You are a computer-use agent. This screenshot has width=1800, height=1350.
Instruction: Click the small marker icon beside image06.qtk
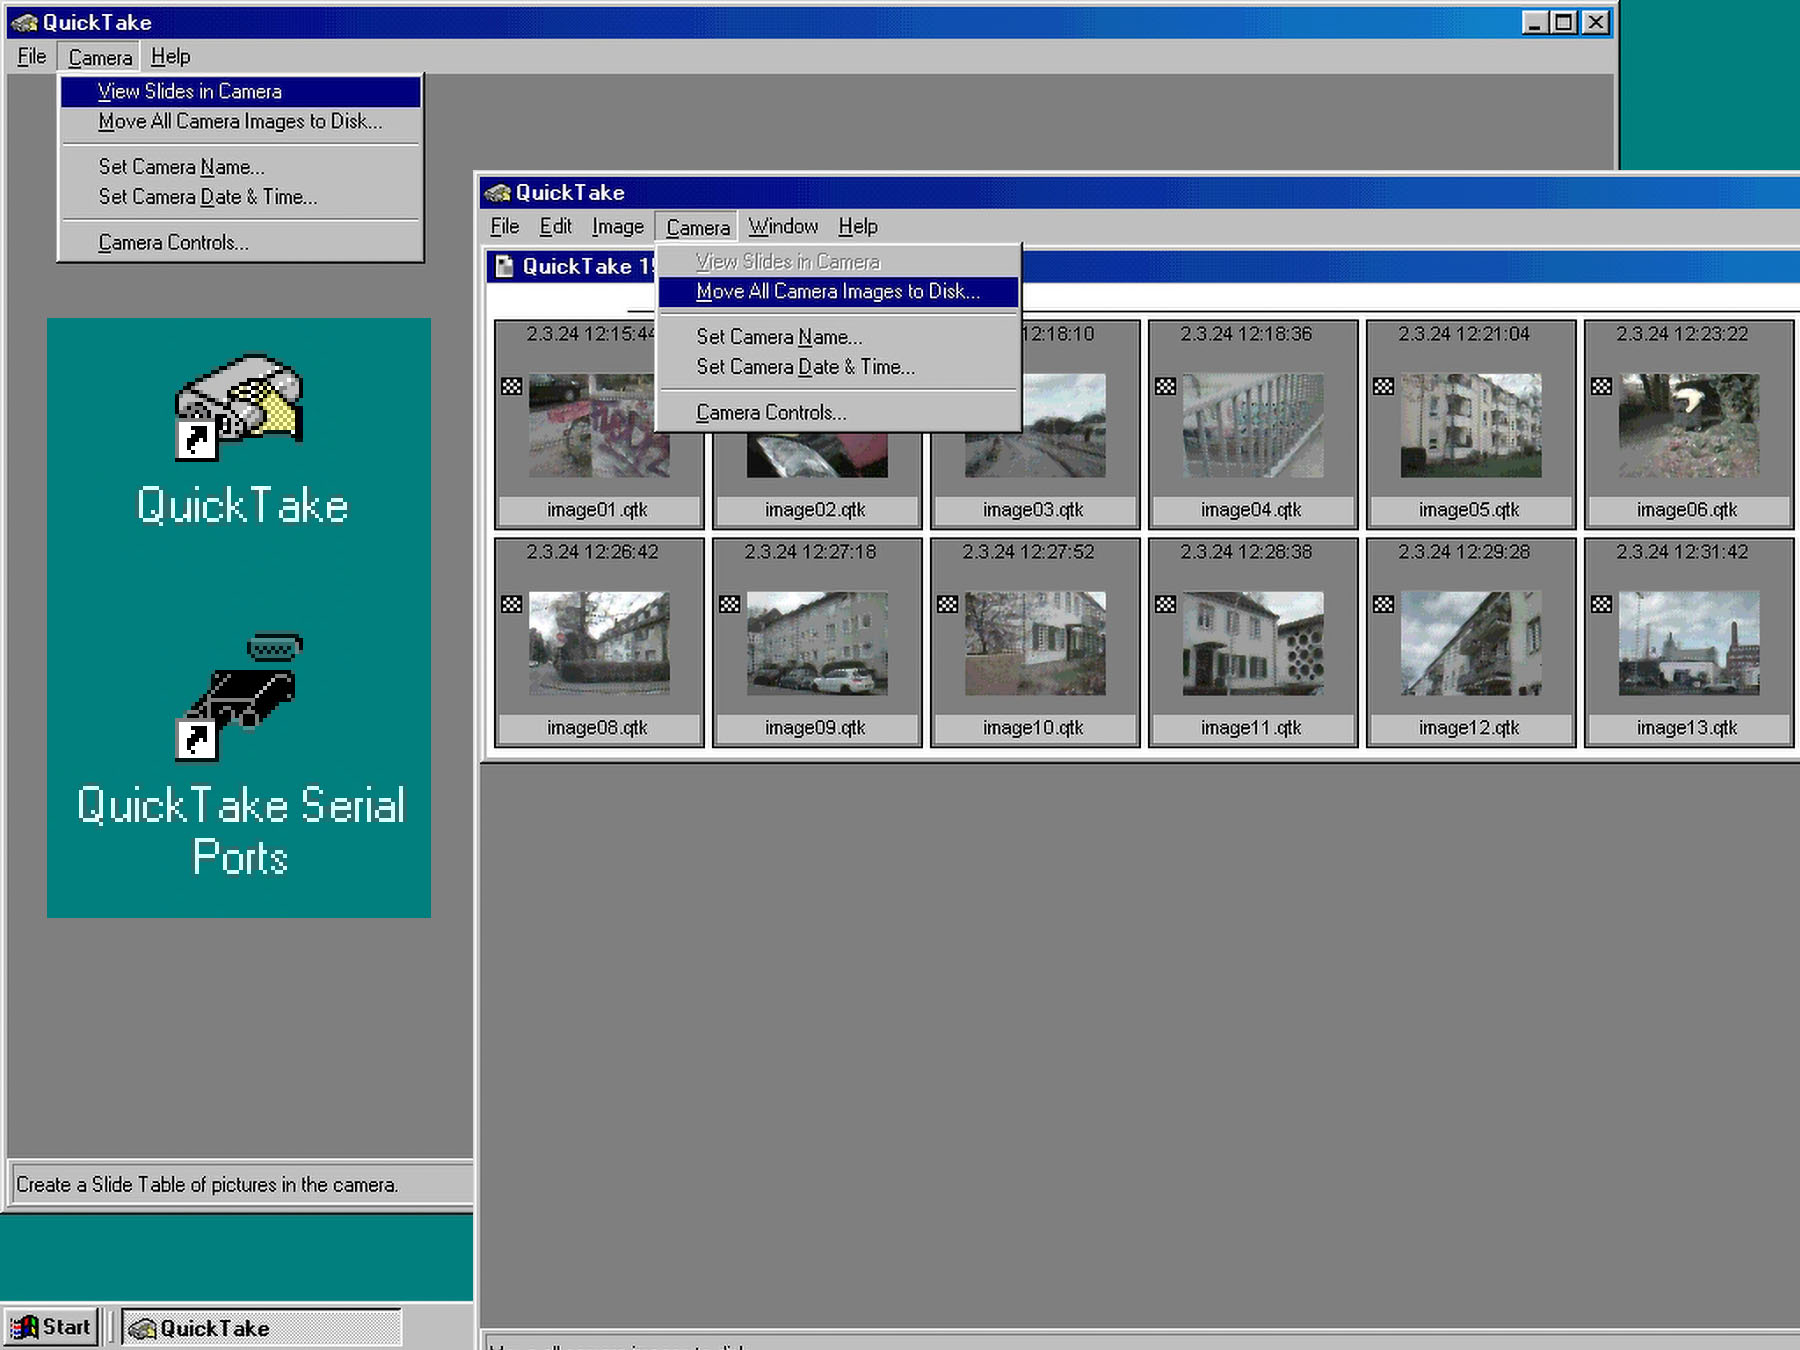point(1602,386)
